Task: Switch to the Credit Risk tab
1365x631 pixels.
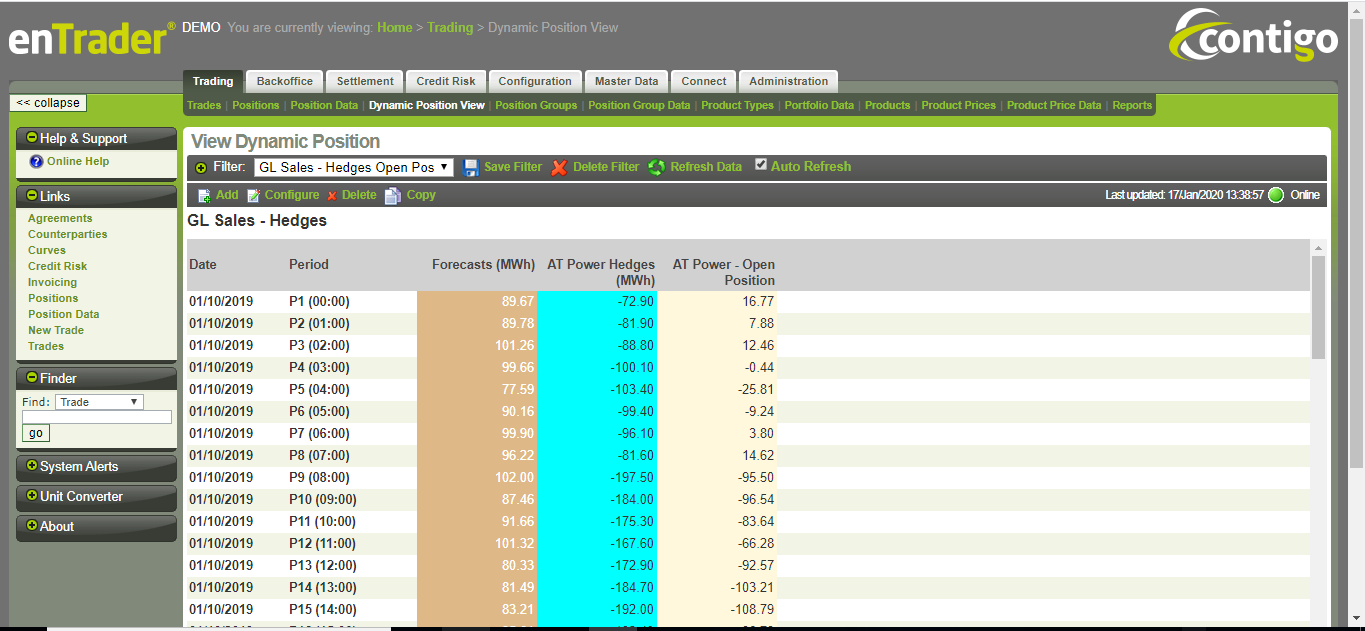Action: tap(446, 82)
